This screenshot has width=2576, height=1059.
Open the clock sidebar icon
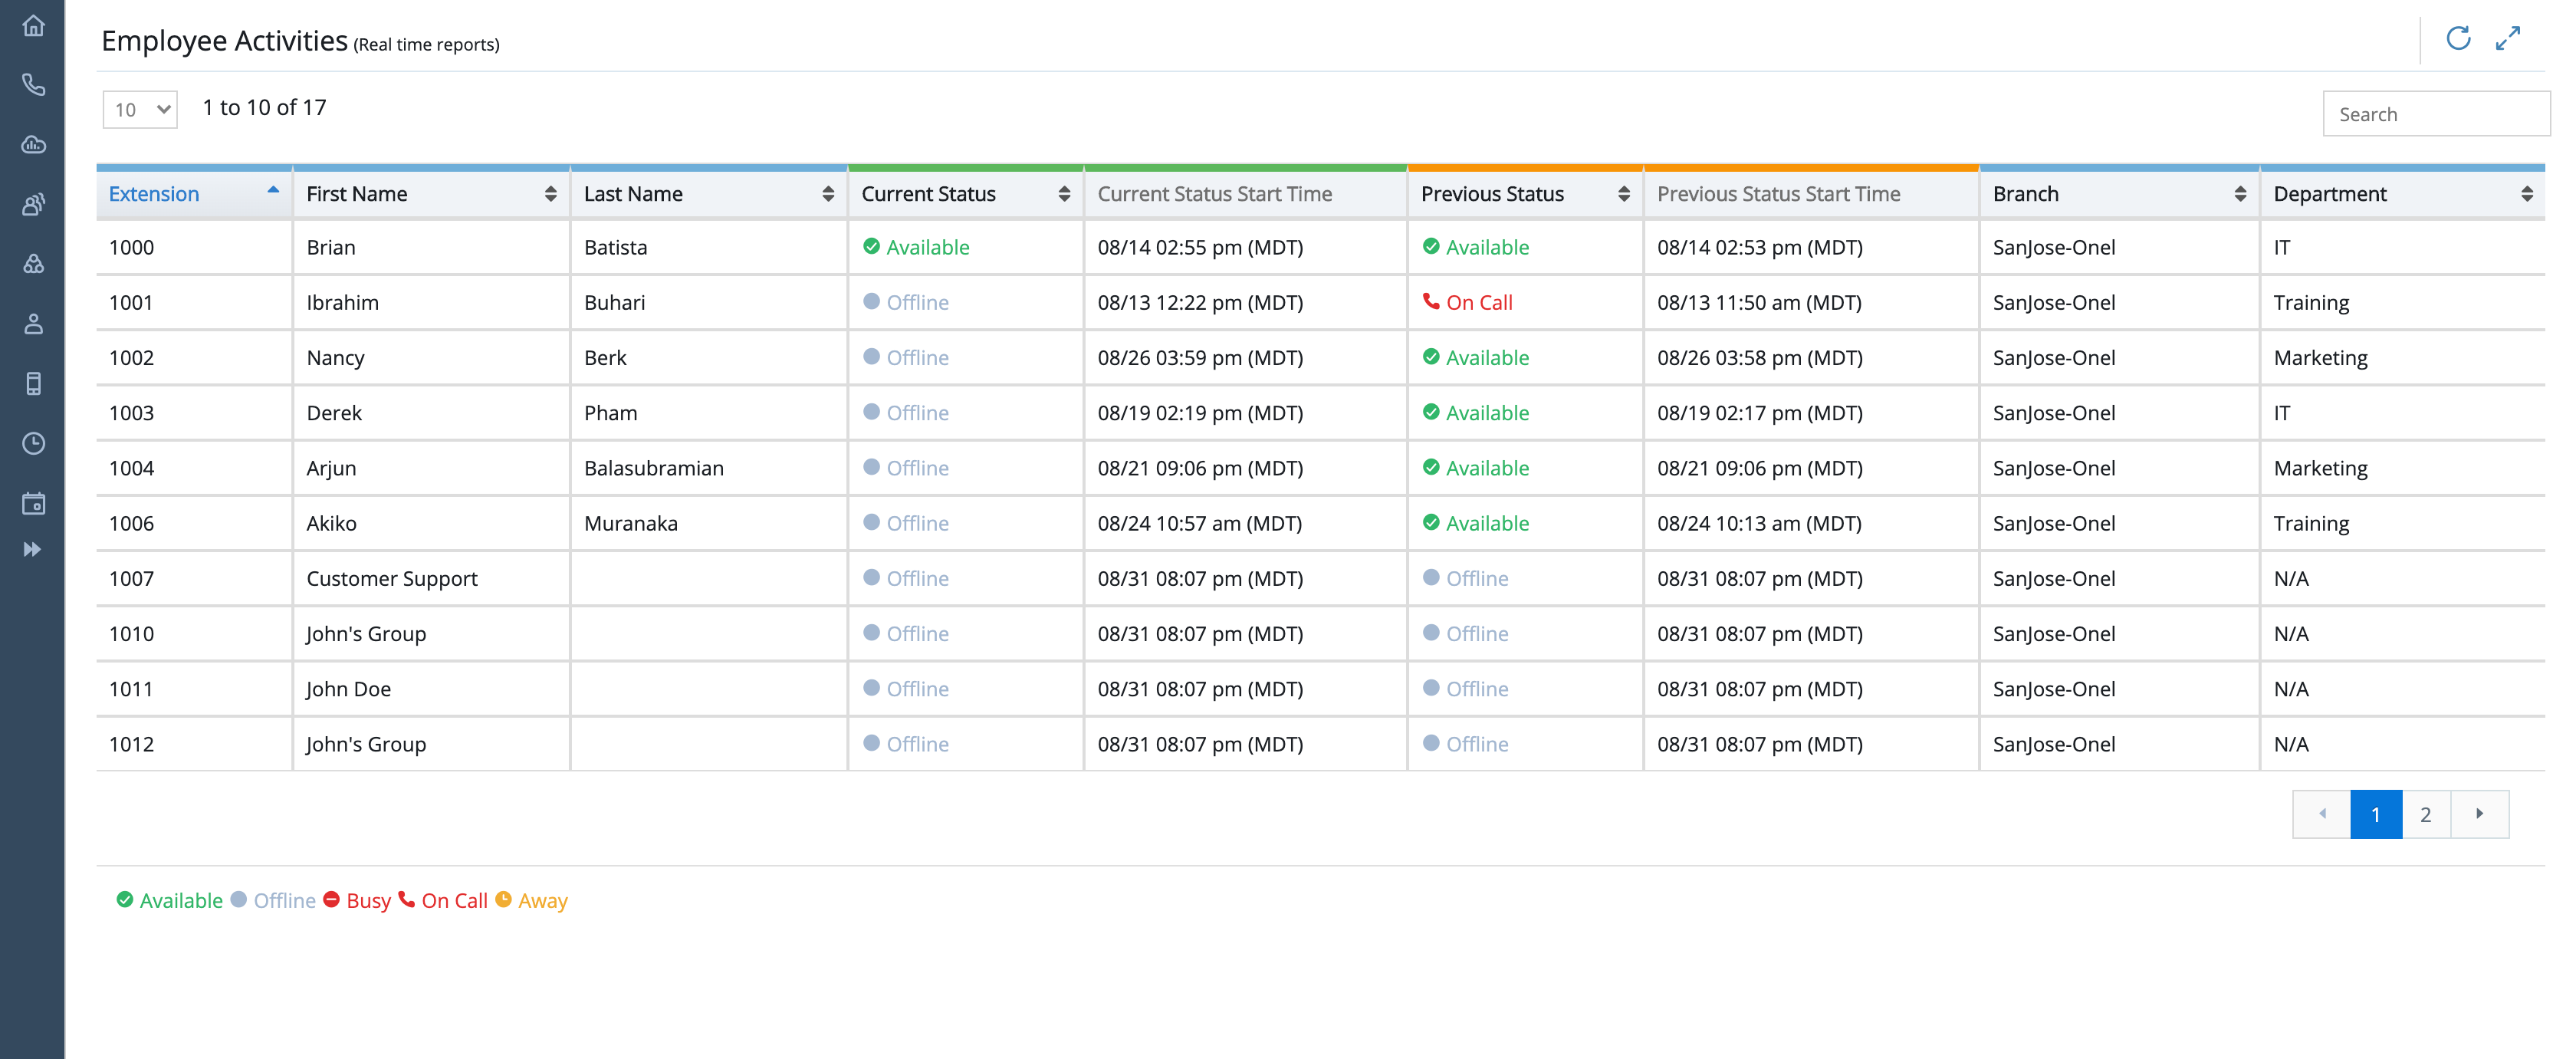click(33, 444)
